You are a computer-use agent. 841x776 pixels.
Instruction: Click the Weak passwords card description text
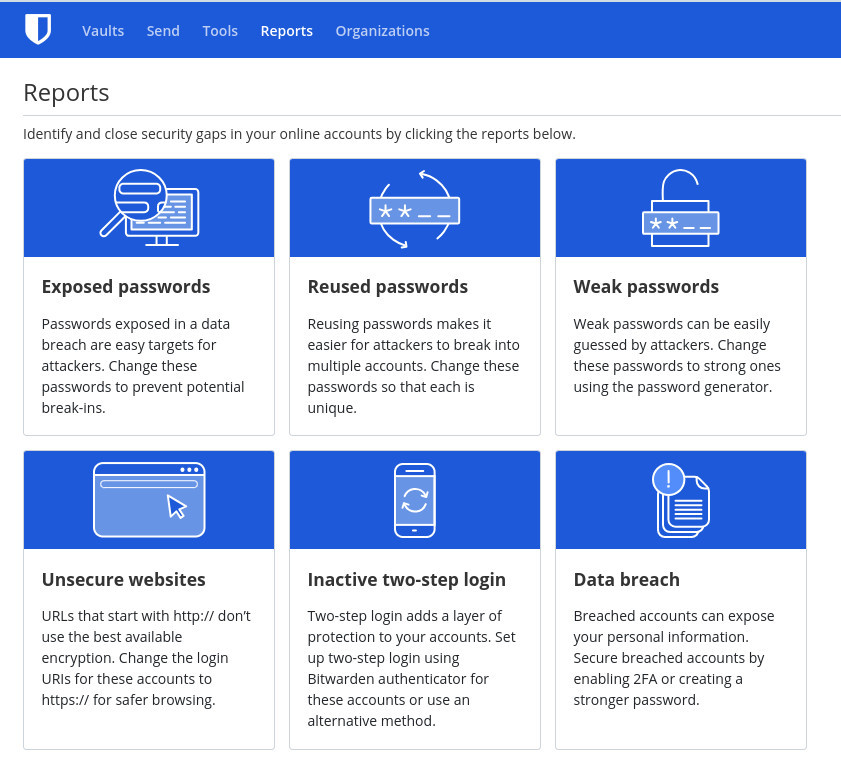pyautogui.click(x=678, y=355)
